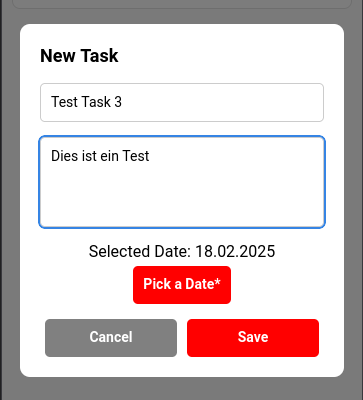Click the word 'Test' in the title field

point(62,102)
